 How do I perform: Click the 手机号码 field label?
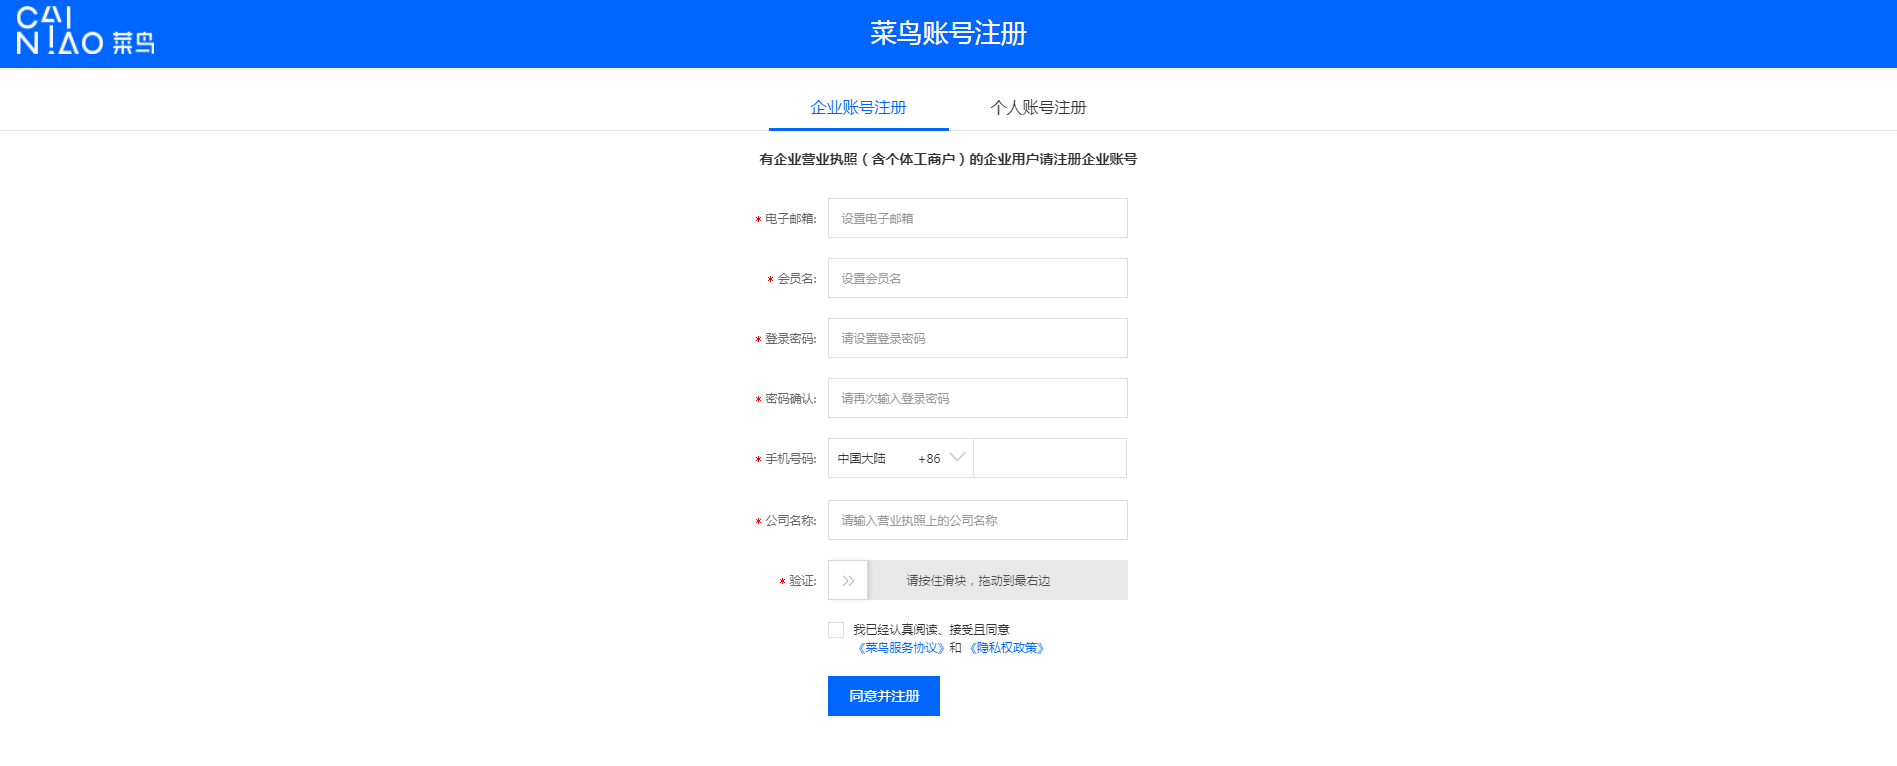(x=790, y=459)
